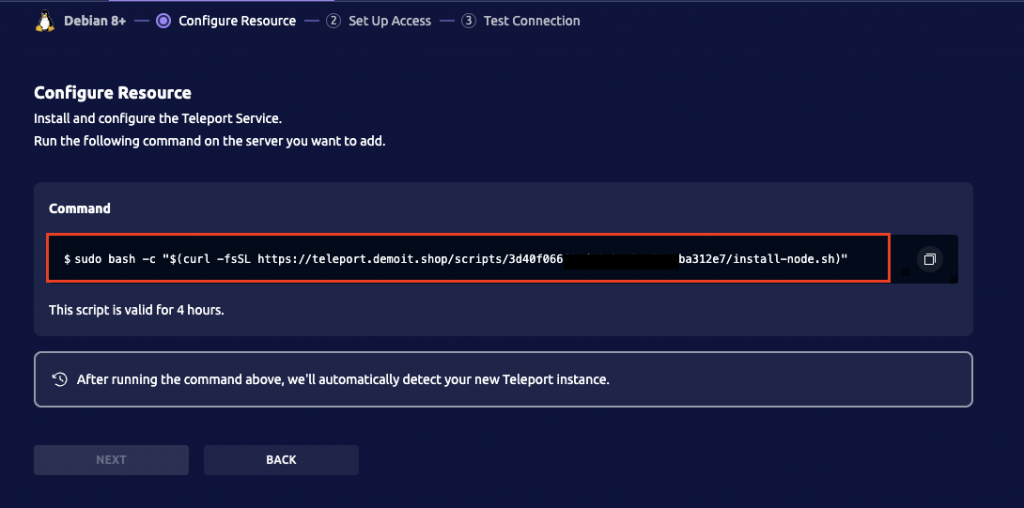Click the Debian 8+ label in the stepper
1024x508 pixels.
95,21
